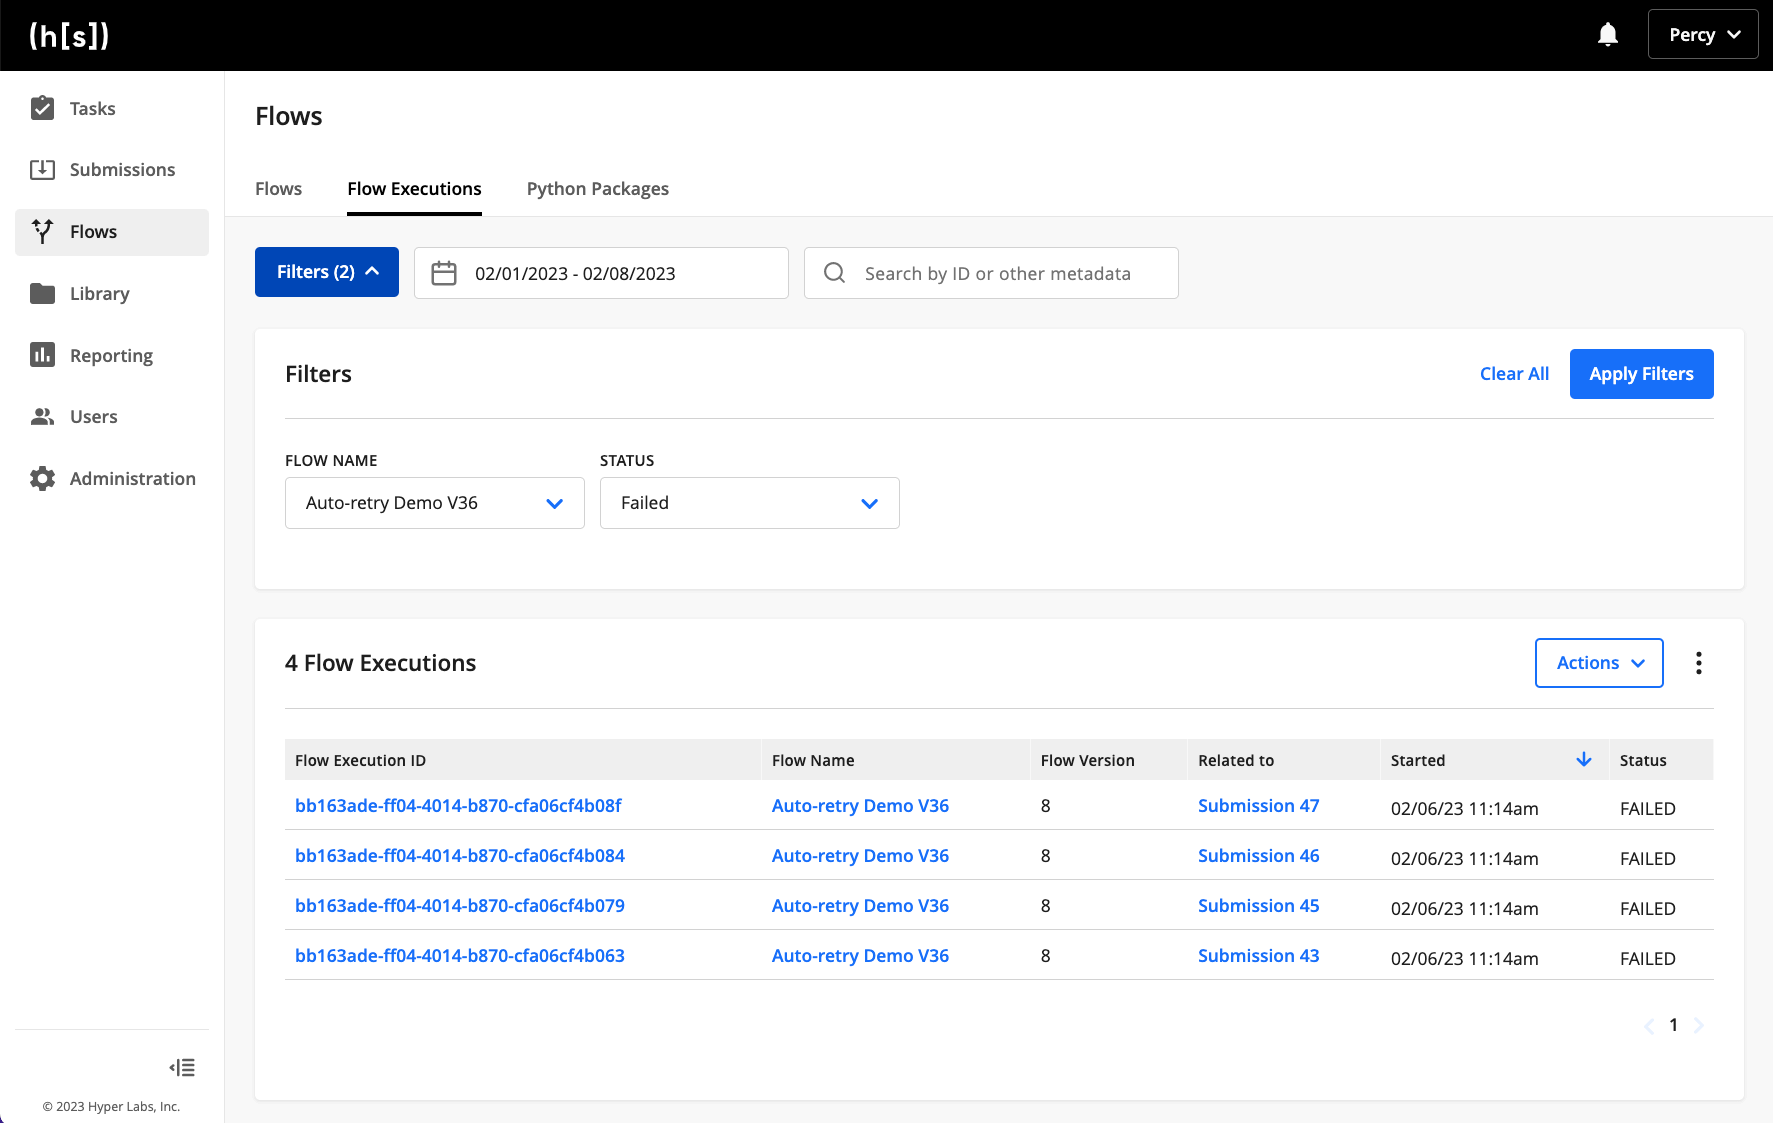This screenshot has height=1123, width=1773.
Task: Click page number 1 in pagination
Action: tap(1673, 1025)
